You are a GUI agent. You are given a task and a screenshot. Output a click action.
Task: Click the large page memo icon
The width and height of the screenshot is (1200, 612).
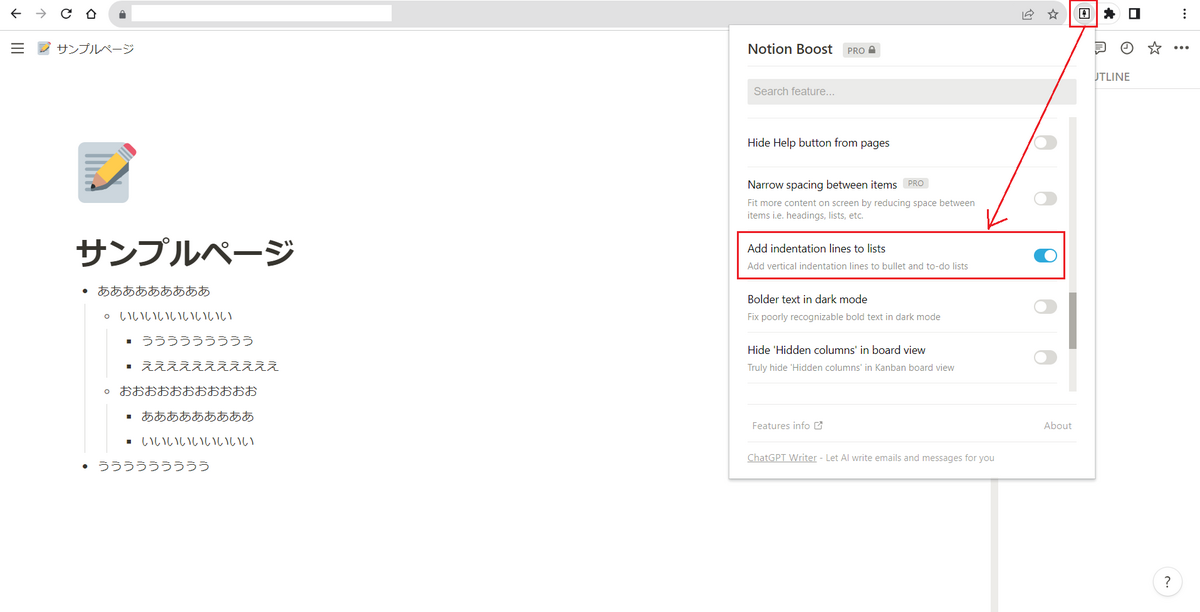tap(107, 171)
